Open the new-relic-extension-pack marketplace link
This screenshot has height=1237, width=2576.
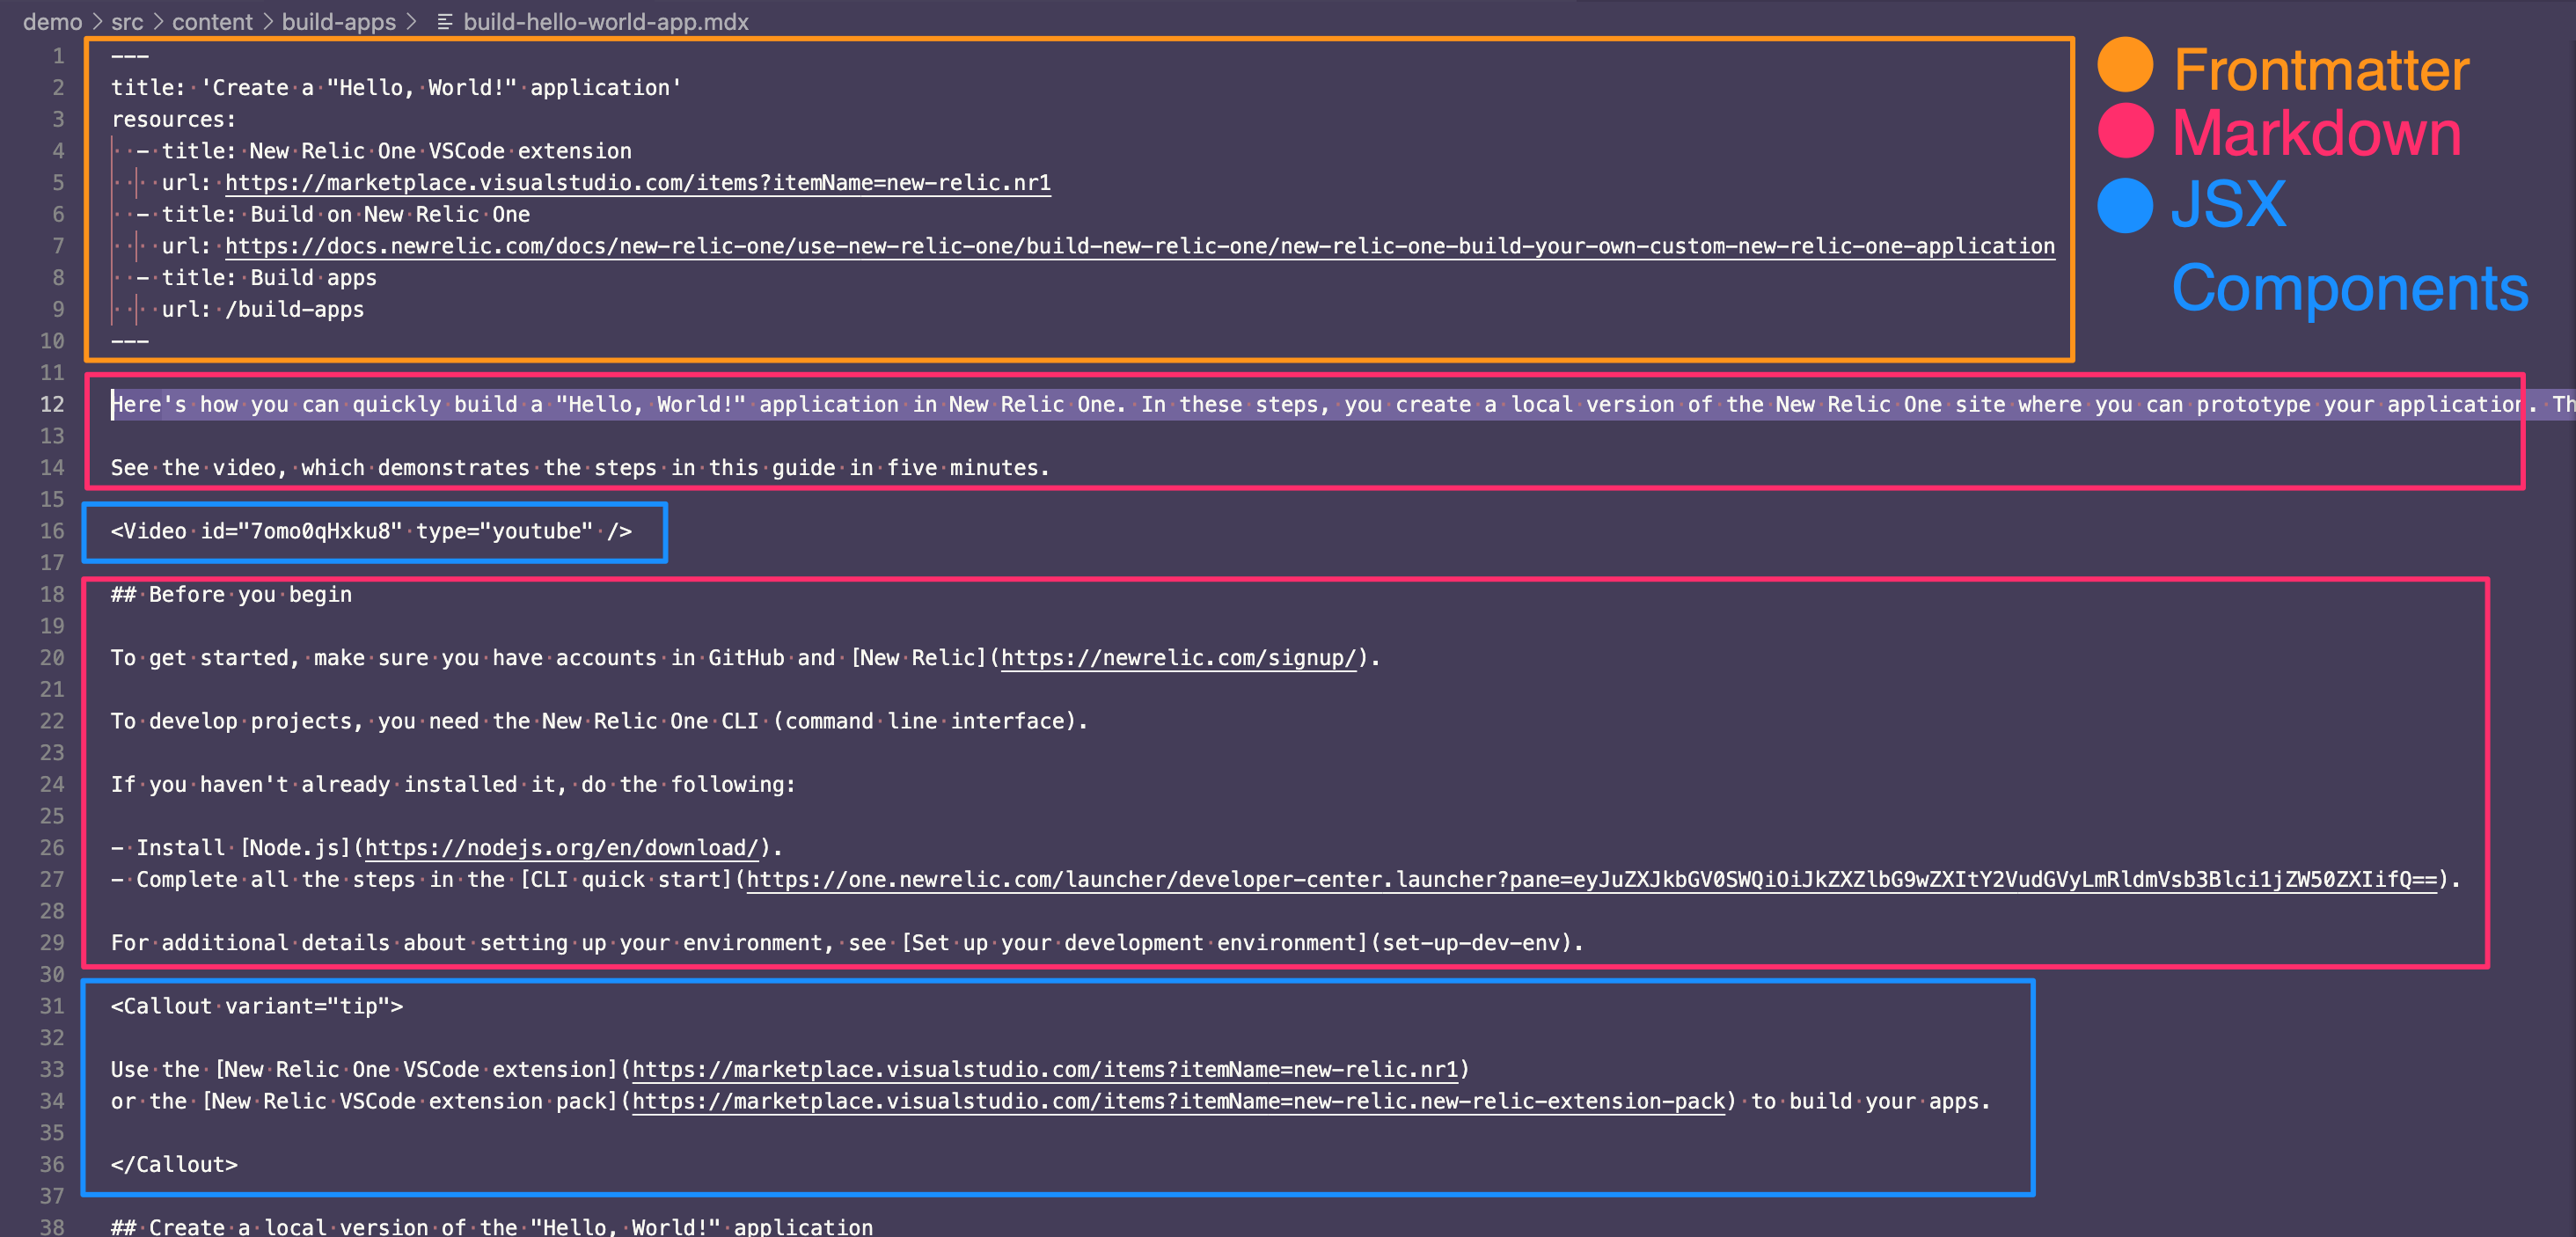click(x=1178, y=1101)
